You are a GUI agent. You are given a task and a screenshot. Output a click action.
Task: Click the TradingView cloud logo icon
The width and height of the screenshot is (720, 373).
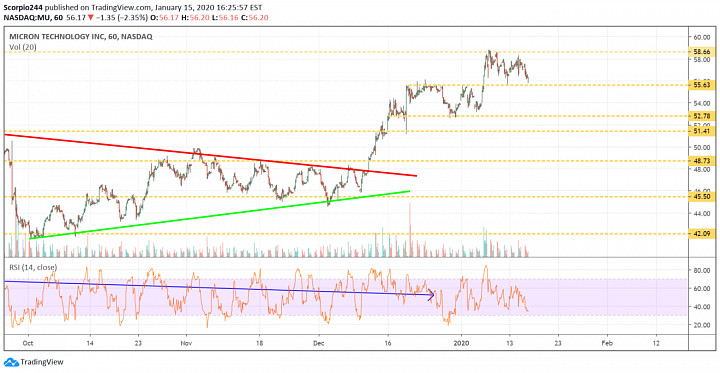coord(11,362)
